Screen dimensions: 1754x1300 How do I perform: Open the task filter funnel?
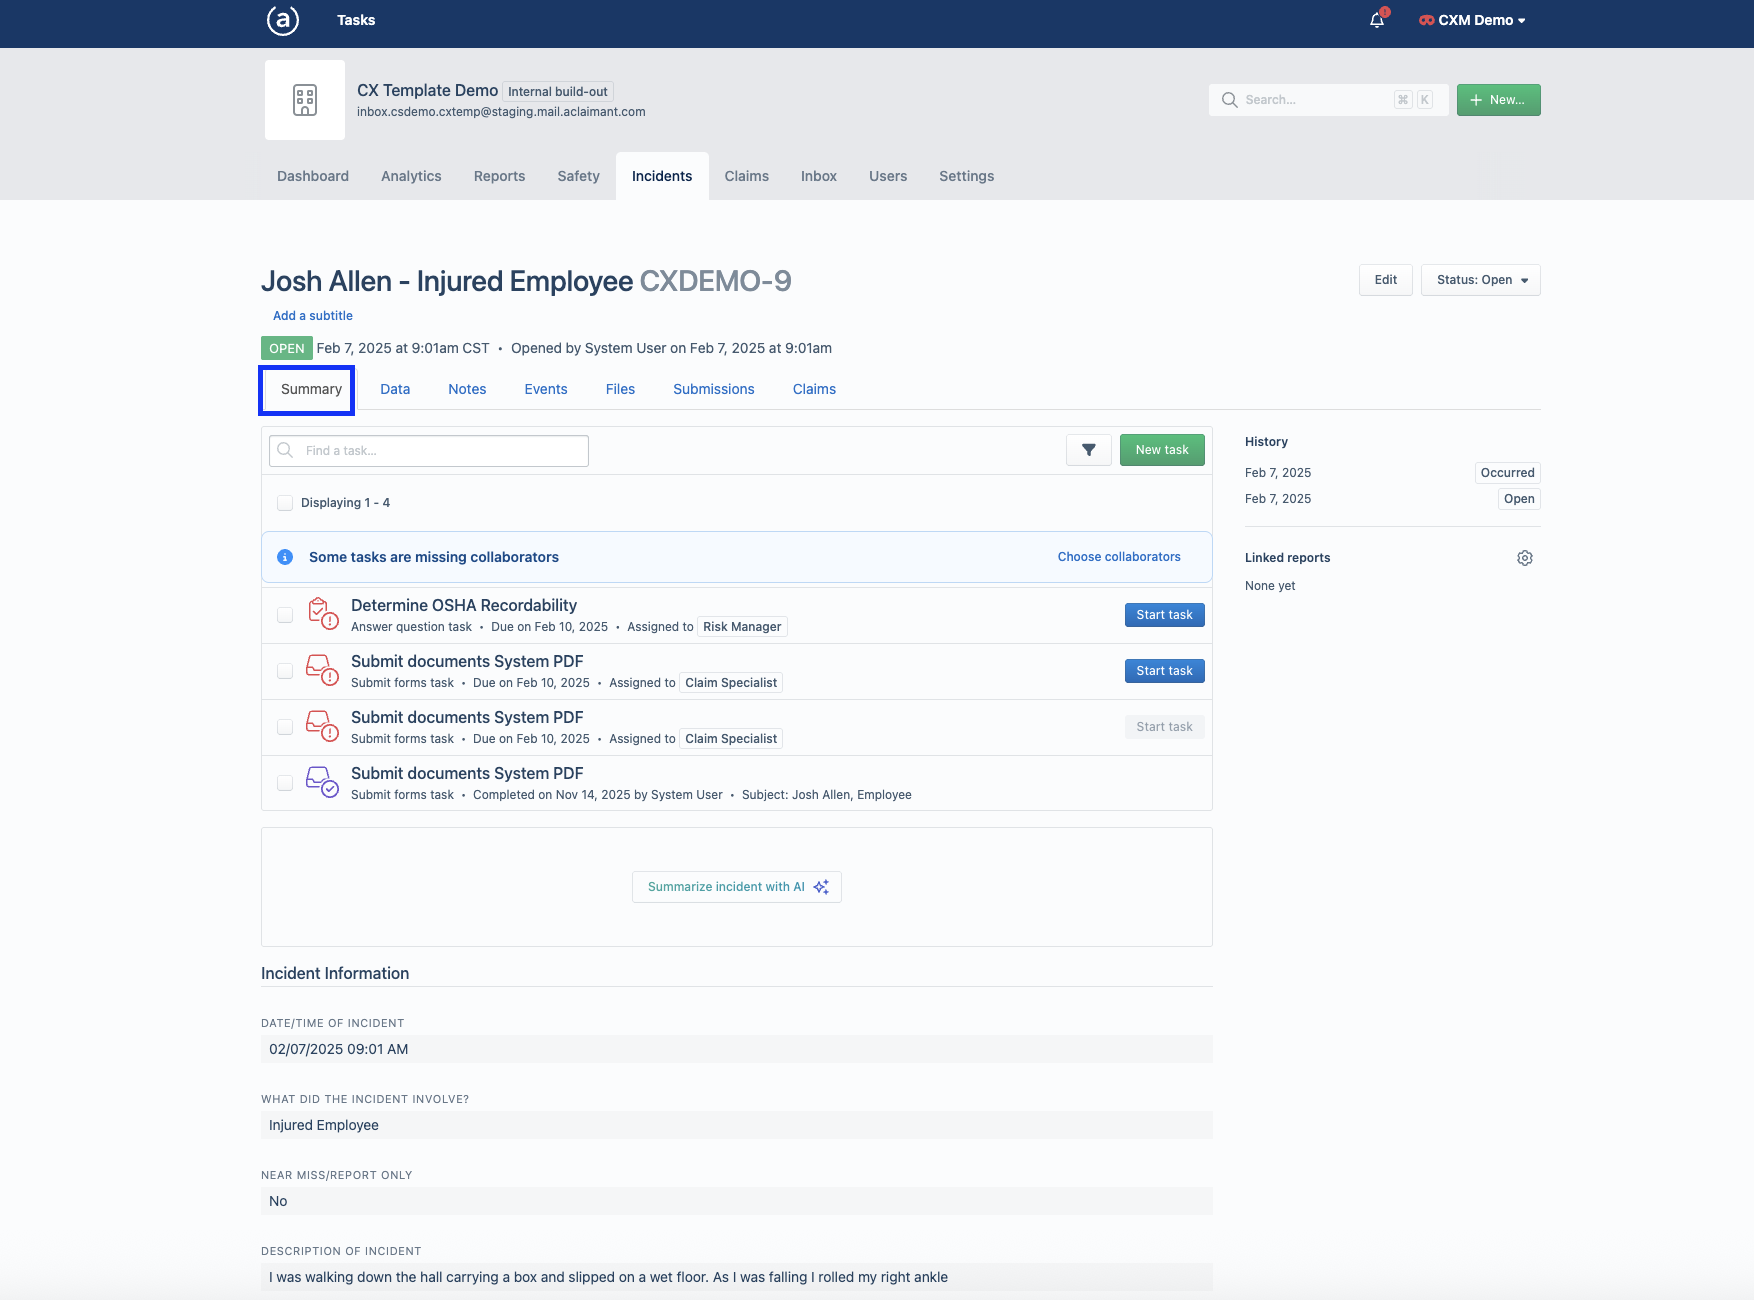tap(1089, 450)
